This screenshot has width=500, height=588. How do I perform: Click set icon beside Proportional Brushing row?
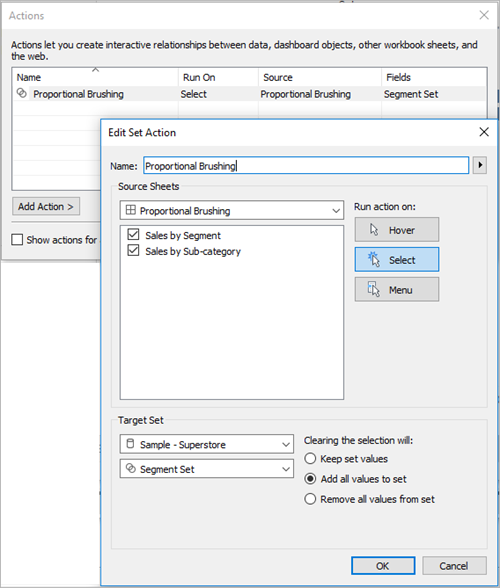pos(22,93)
